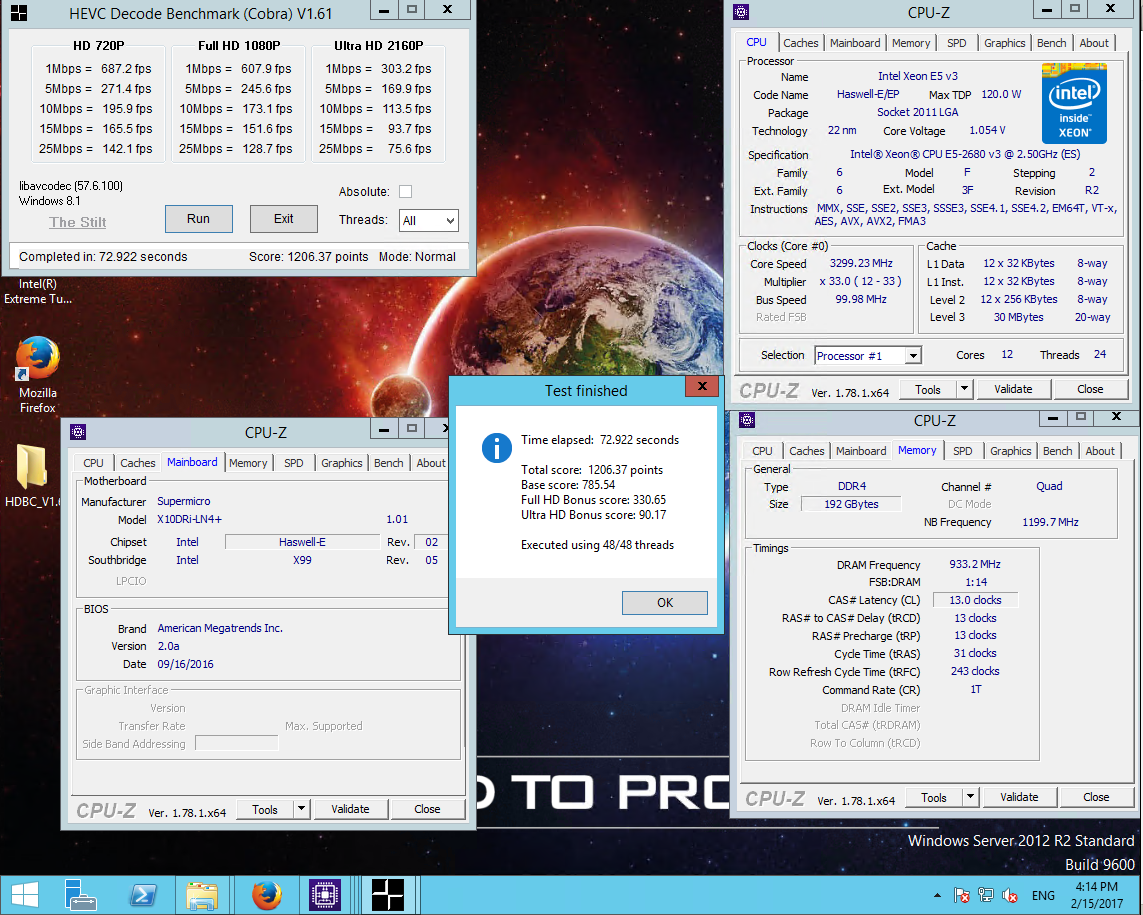Select HEVC Benchmark taskbar icon
Image resolution: width=1143 pixels, height=915 pixels.
(x=387, y=895)
